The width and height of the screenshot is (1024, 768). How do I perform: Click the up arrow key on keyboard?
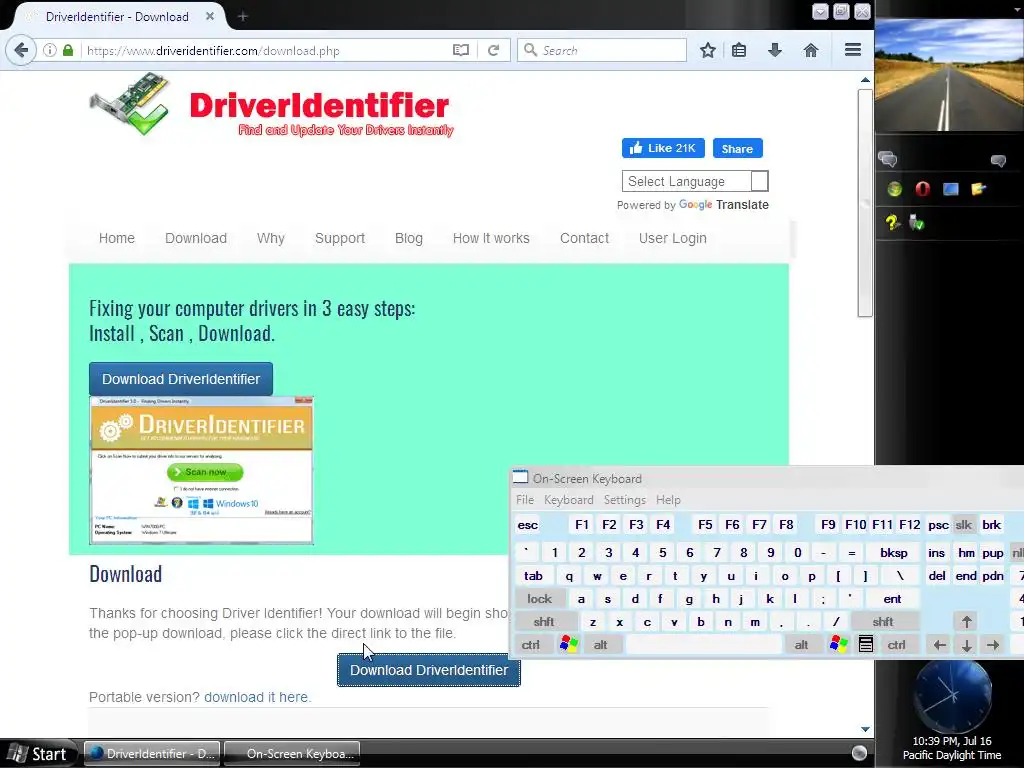click(967, 622)
